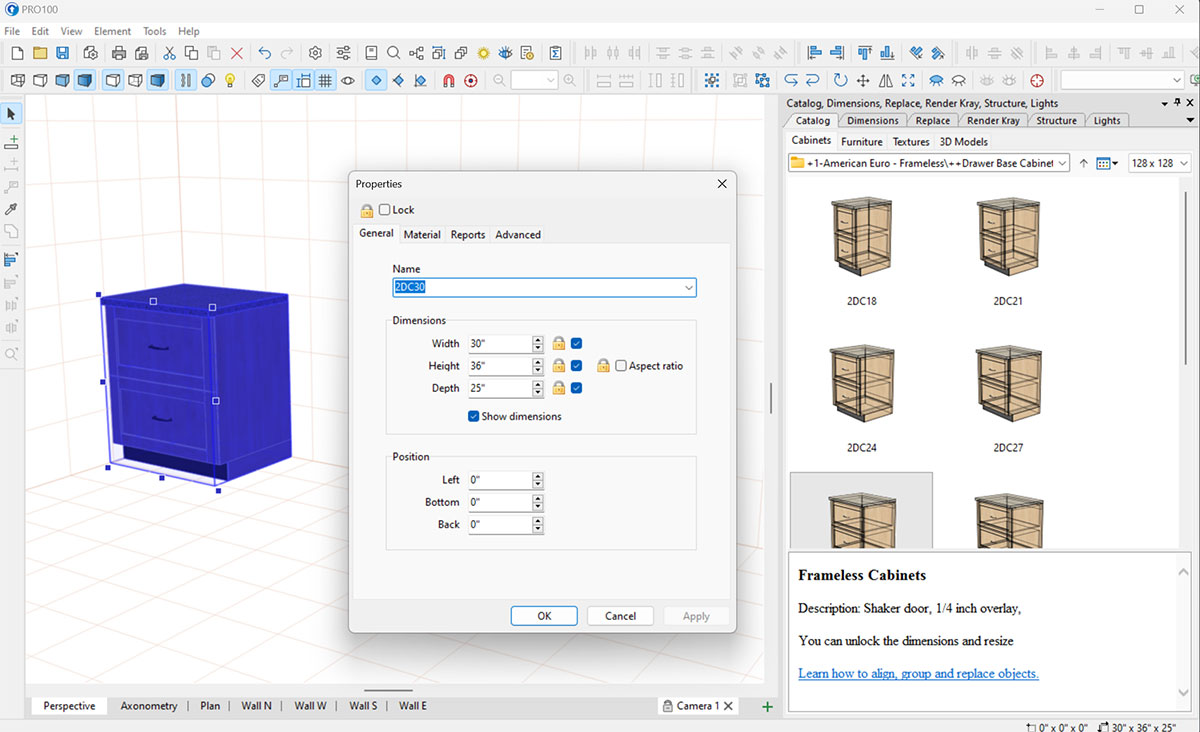Image resolution: width=1200 pixels, height=732 pixels.
Task: Undo last action with the undo arrow
Action: click(265, 53)
